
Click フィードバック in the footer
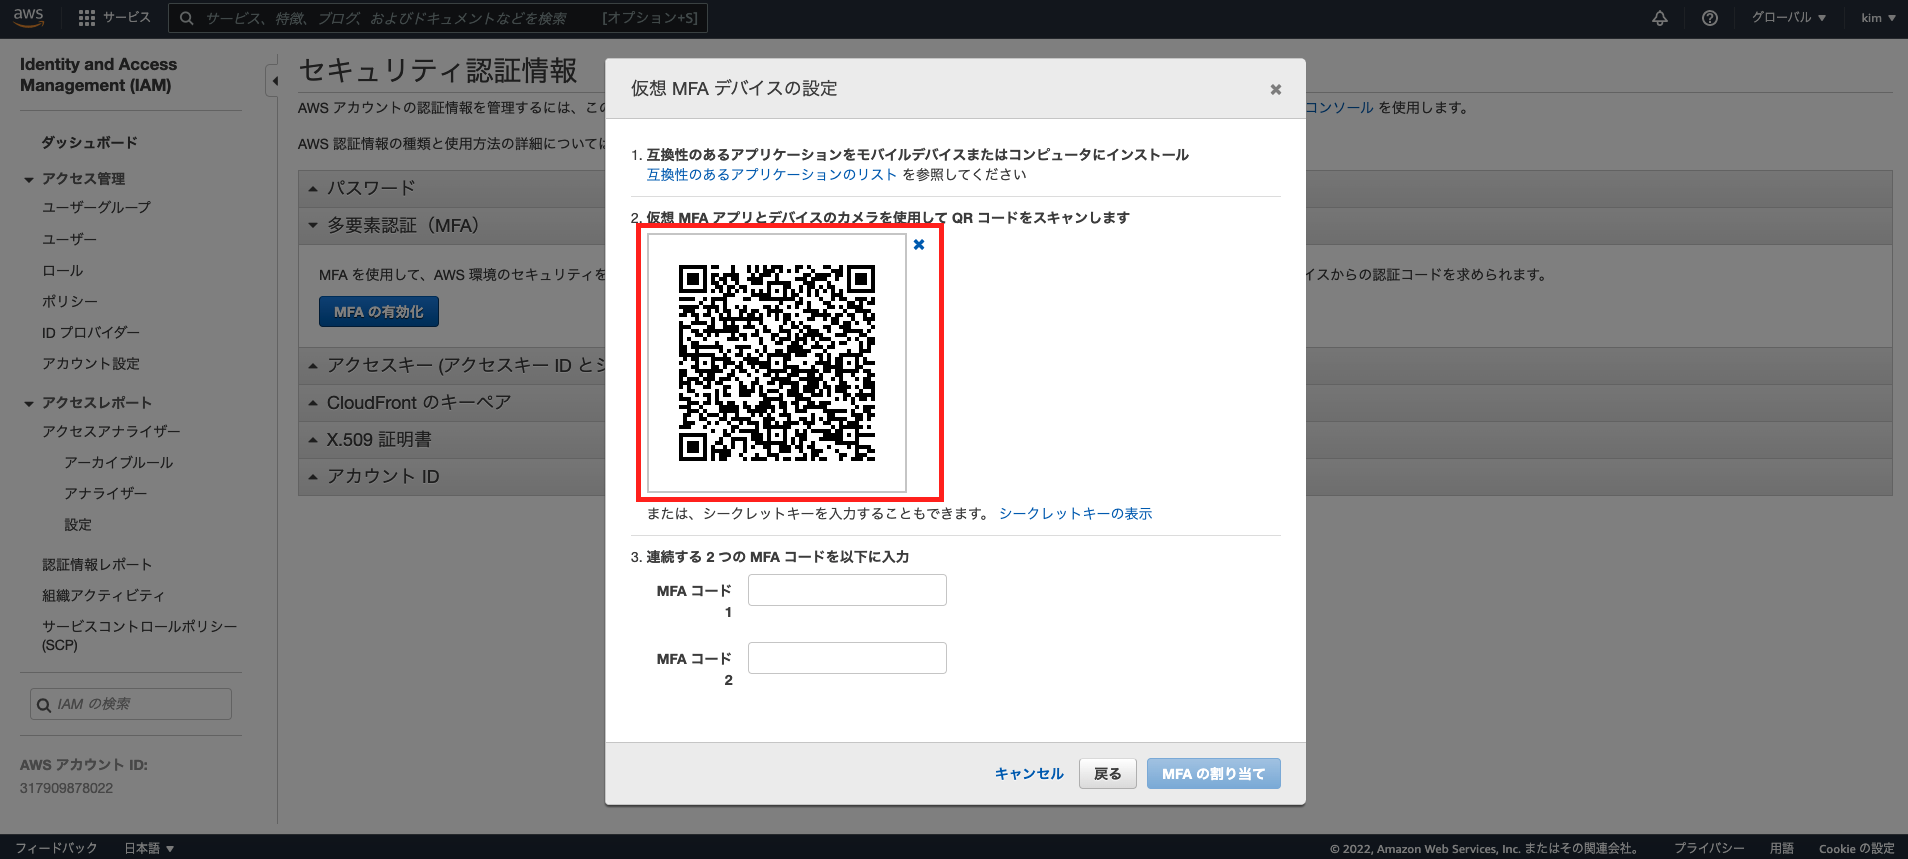pos(56,848)
